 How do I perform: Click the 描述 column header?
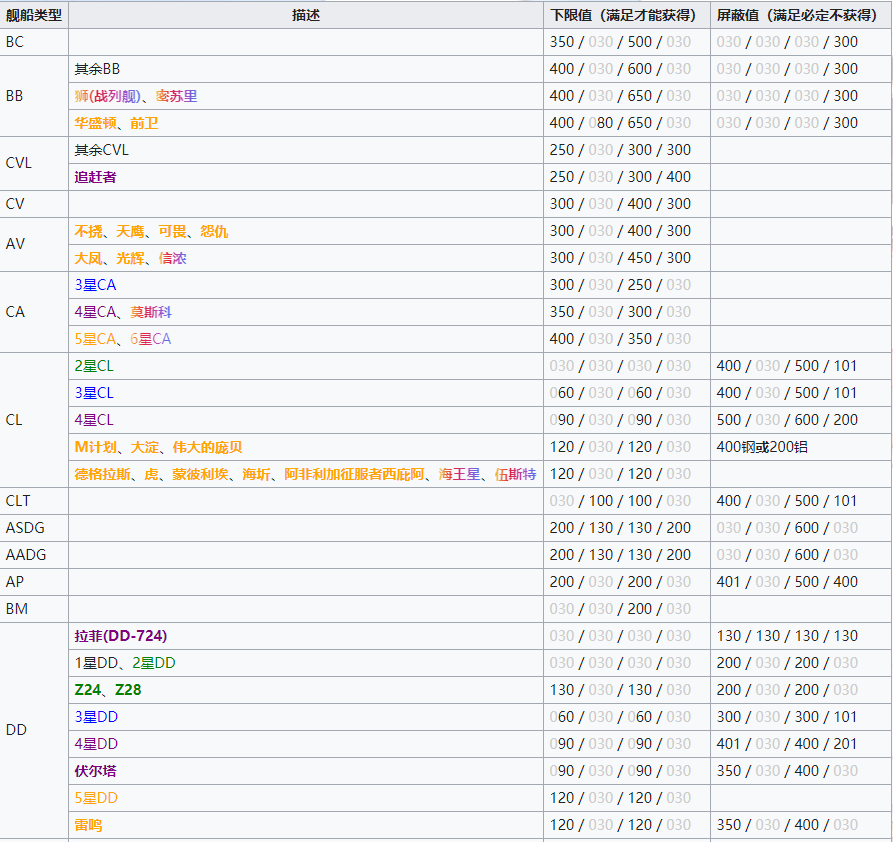point(306,15)
